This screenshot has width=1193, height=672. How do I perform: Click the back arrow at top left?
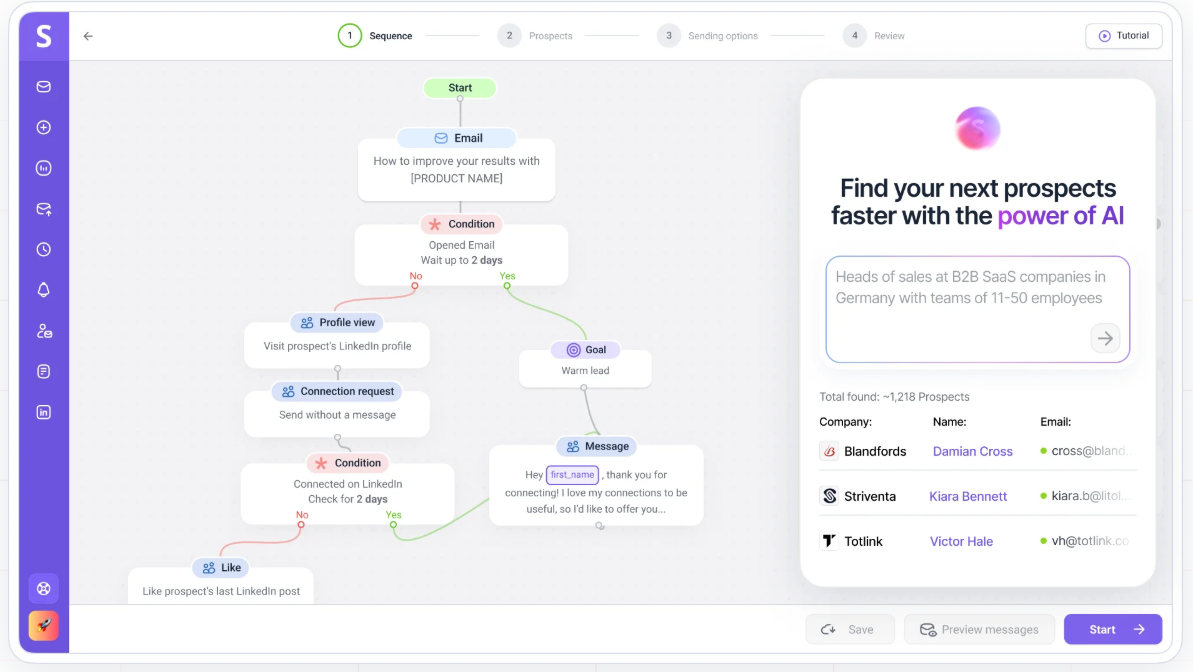pos(88,36)
